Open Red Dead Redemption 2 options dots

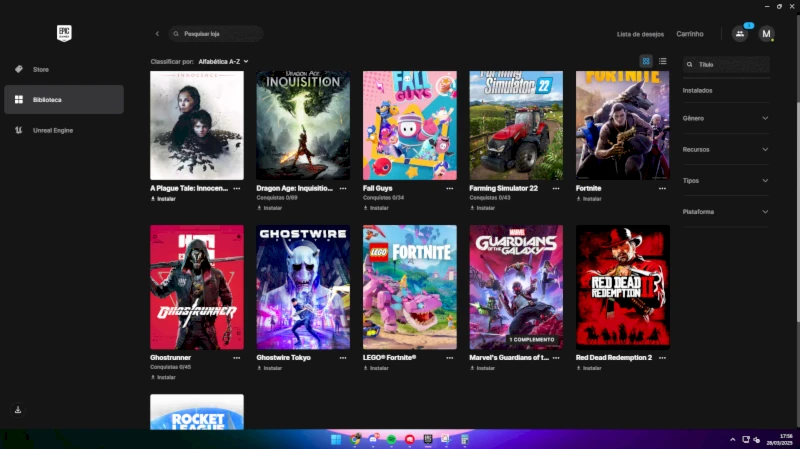coord(662,358)
